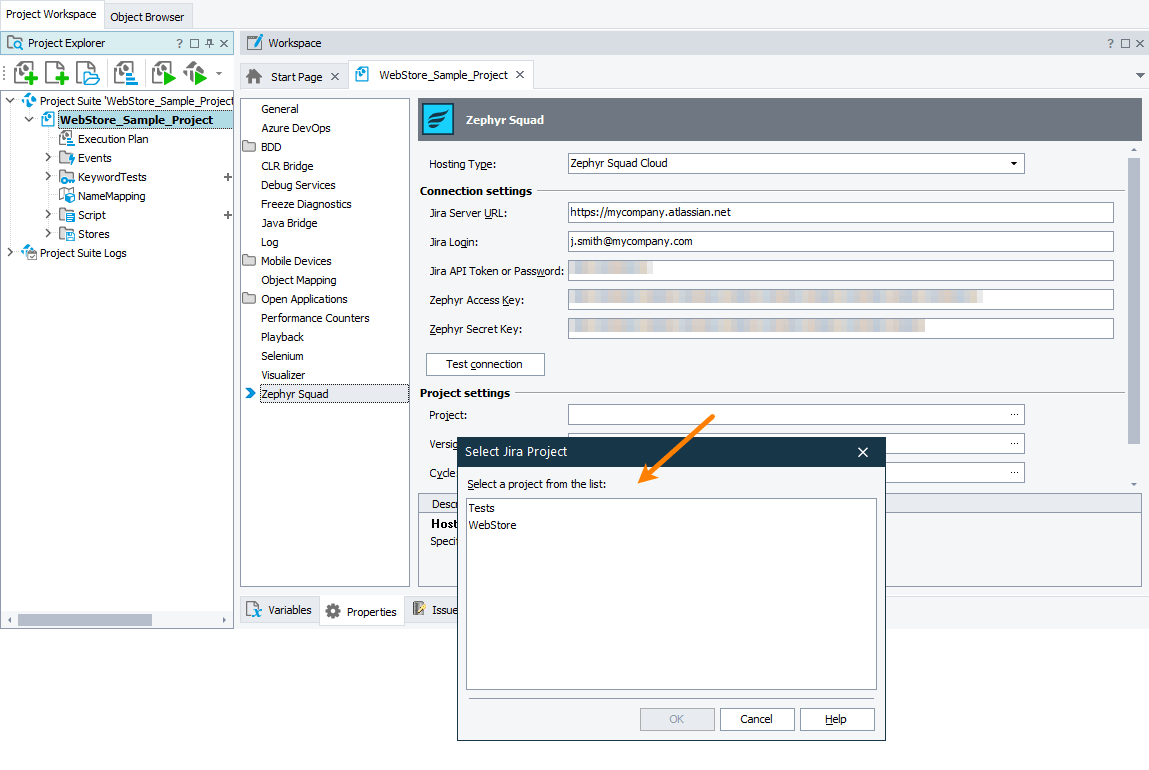Click the Add New Item icon
The width and height of the screenshot is (1149, 770).
(x=56, y=72)
